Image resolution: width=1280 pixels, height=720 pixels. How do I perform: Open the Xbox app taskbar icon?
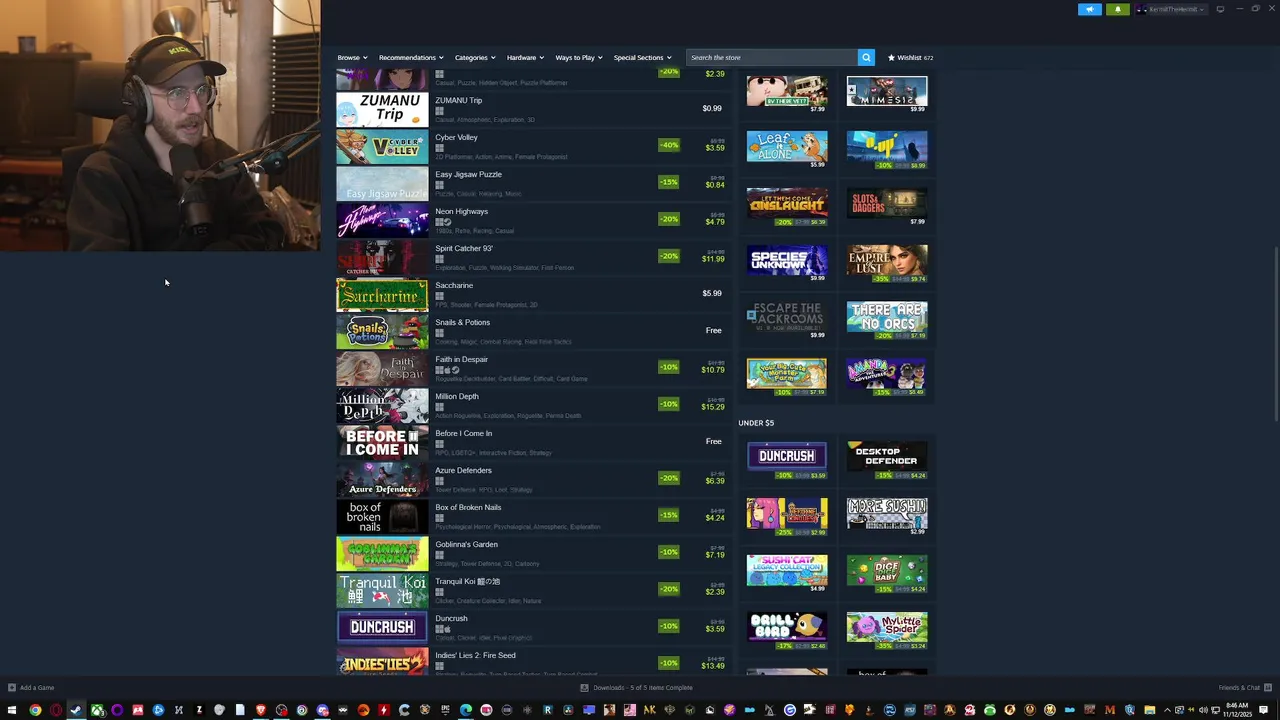[97, 710]
